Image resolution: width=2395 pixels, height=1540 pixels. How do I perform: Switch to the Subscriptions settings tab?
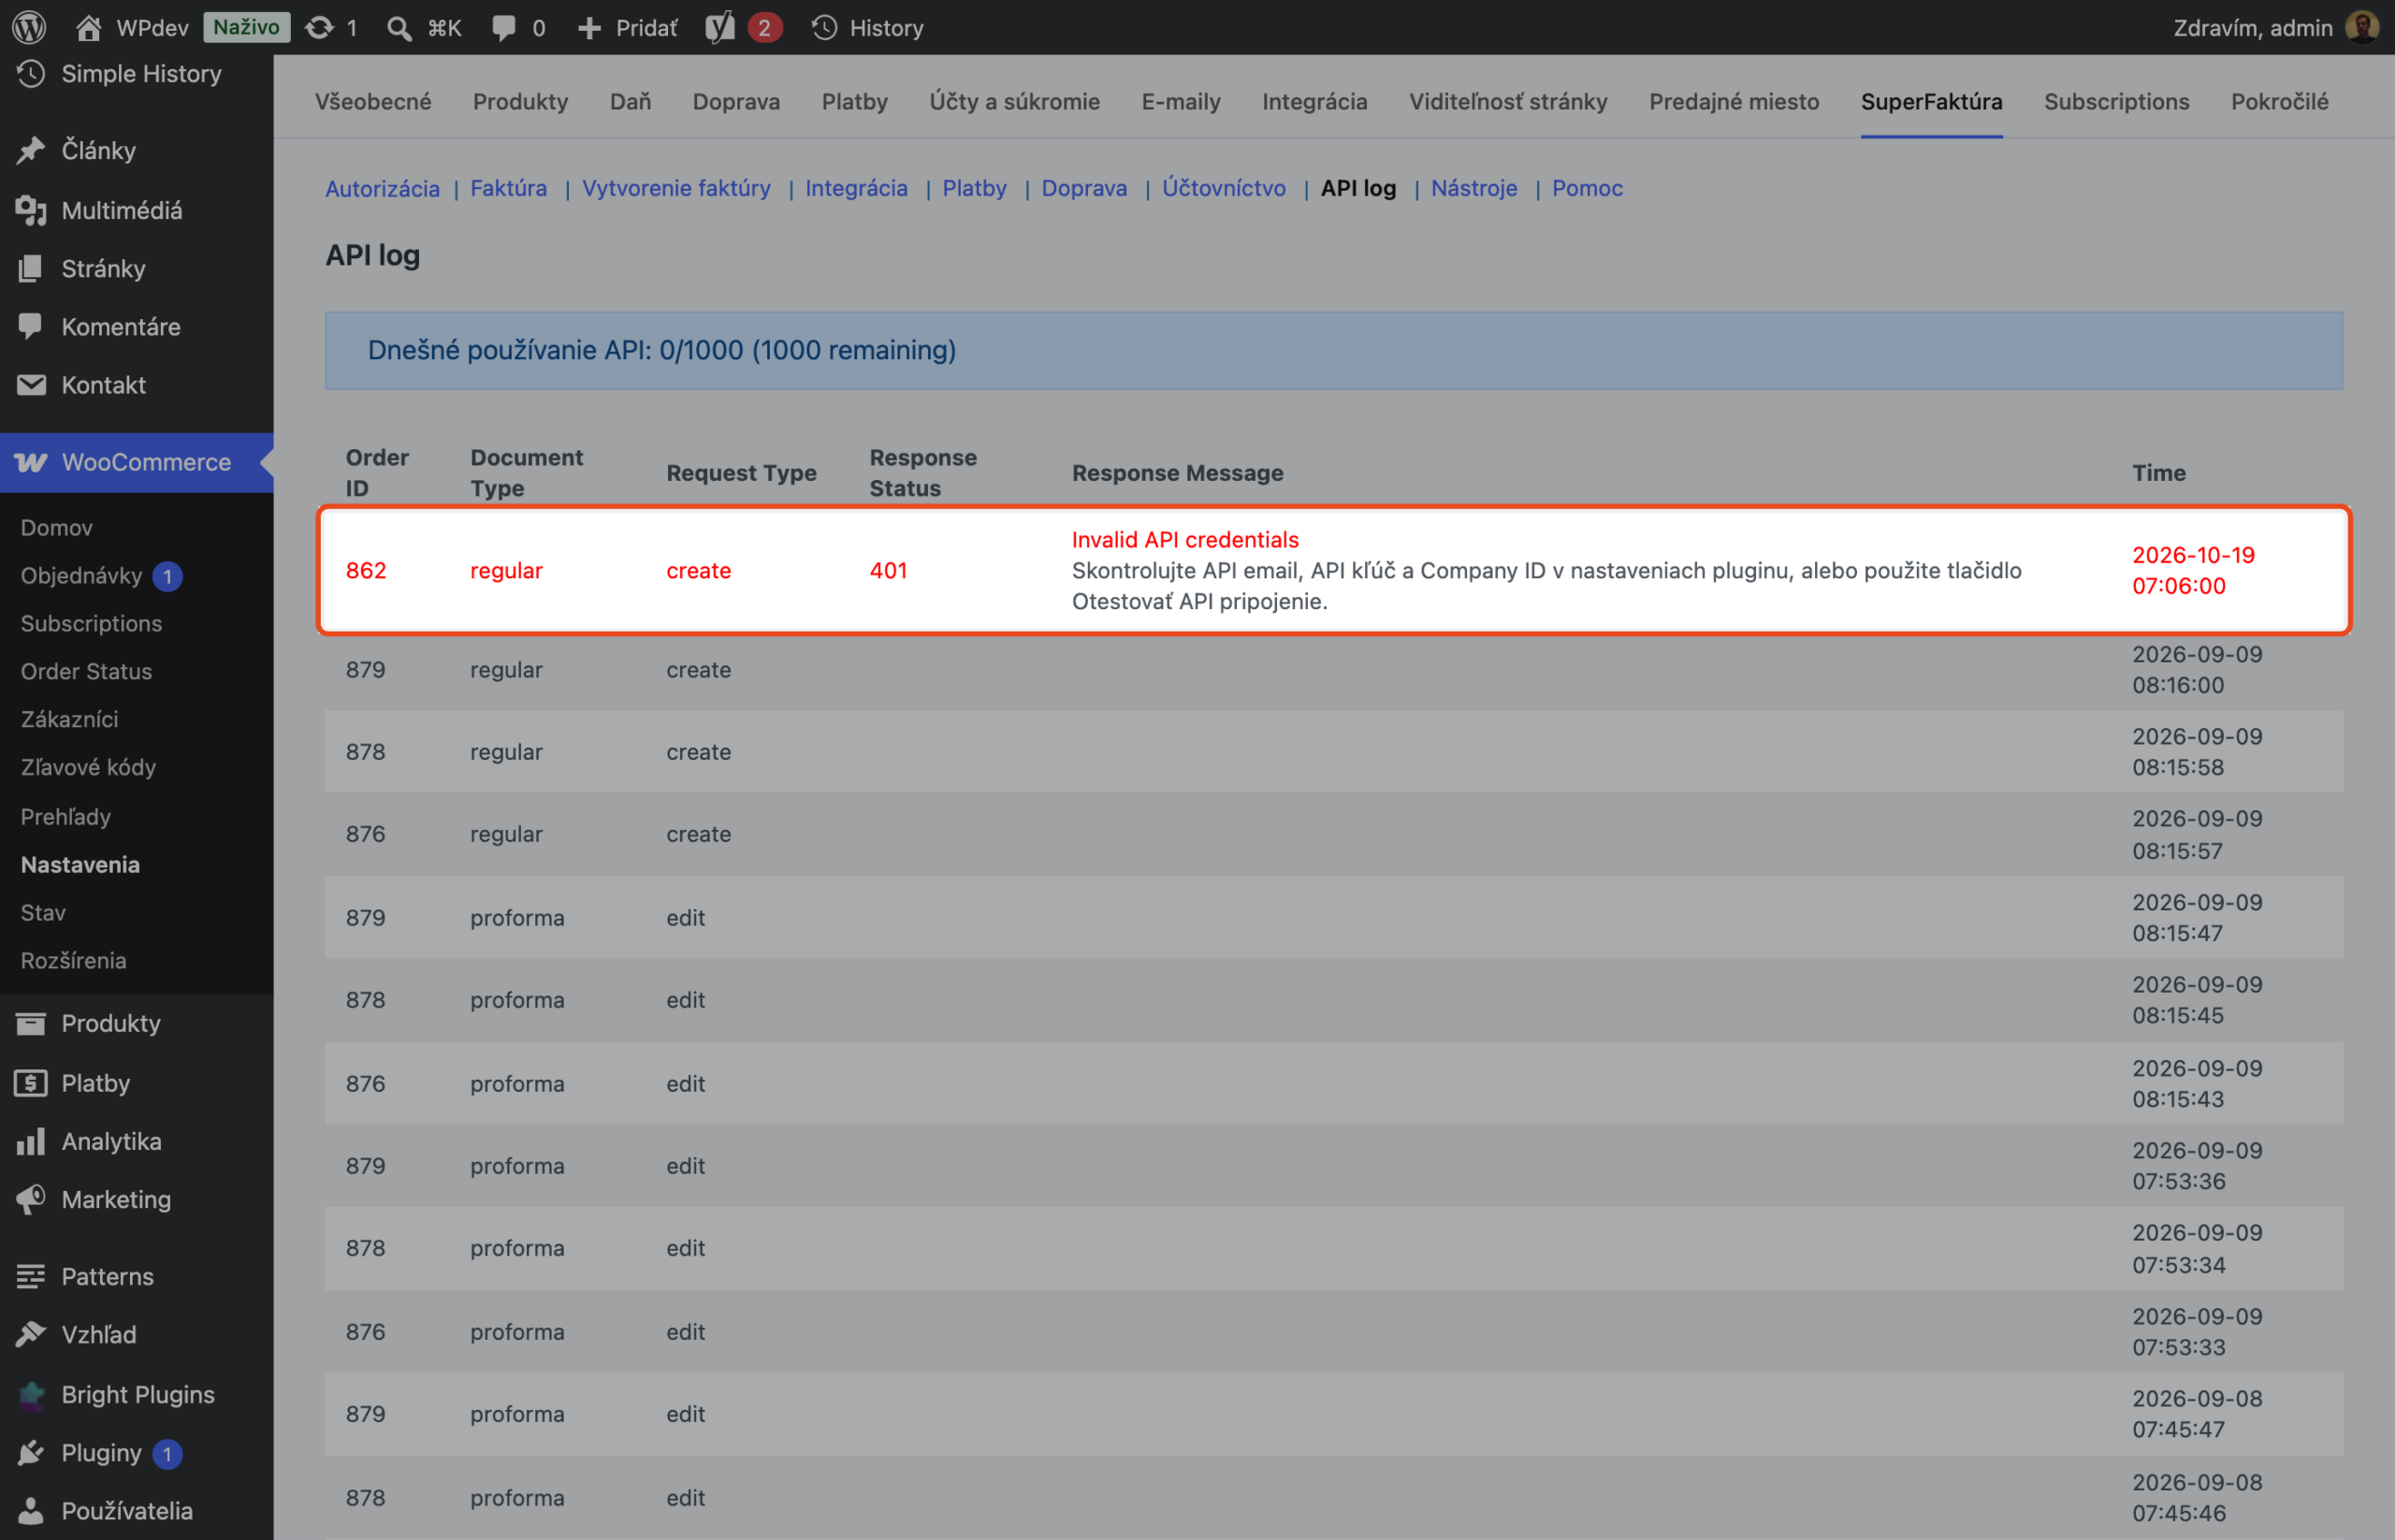(2116, 101)
